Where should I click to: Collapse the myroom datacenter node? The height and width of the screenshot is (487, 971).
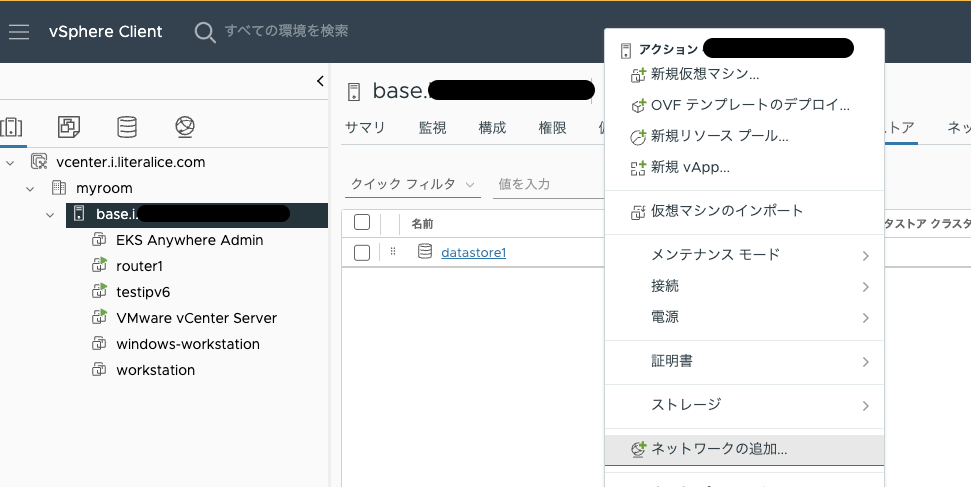pyautogui.click(x=30, y=188)
